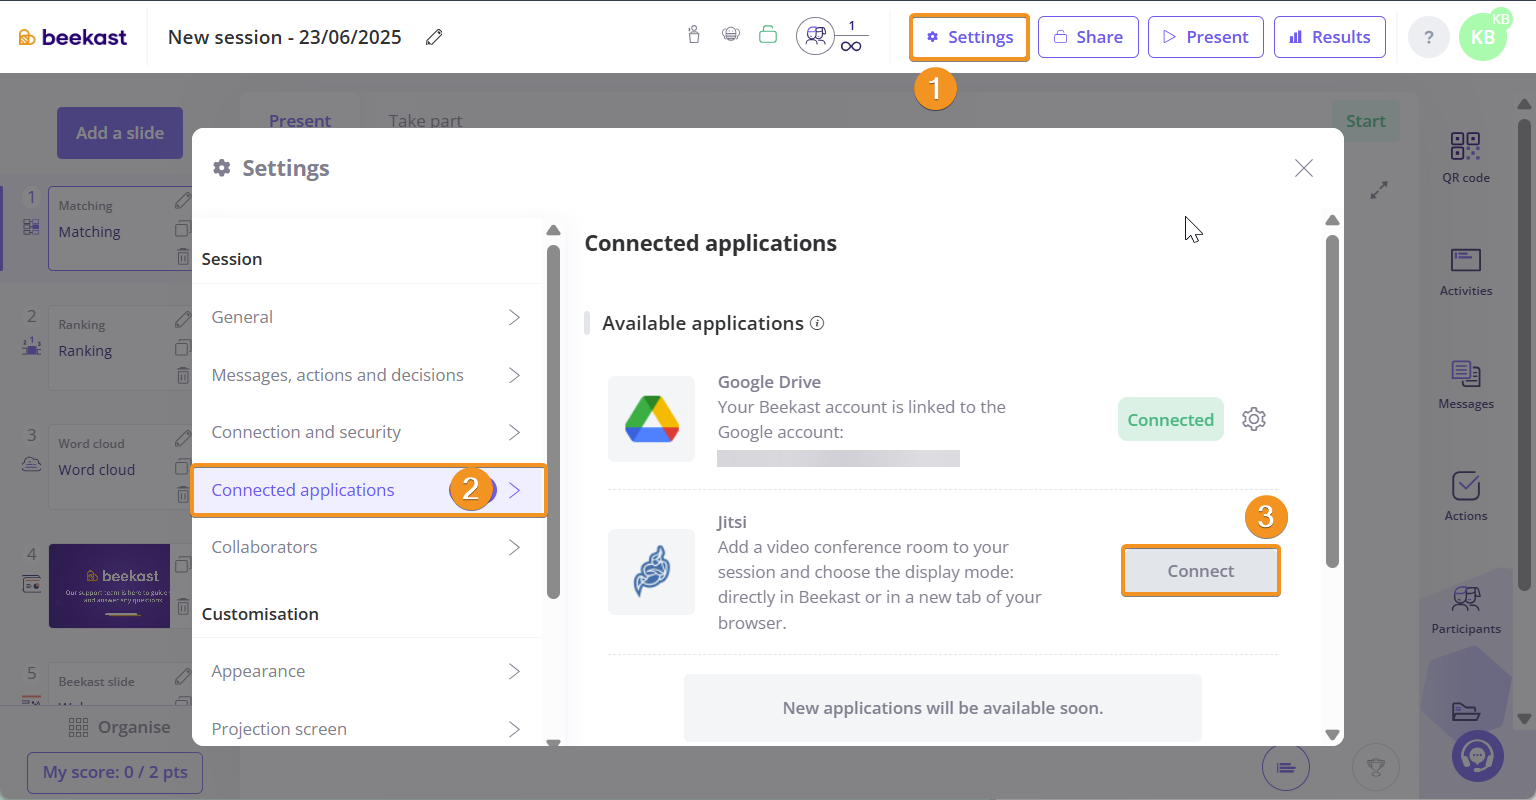Image resolution: width=1536 pixels, height=800 pixels.
Task: Click the 'Available applications' heading
Action: coord(703,323)
